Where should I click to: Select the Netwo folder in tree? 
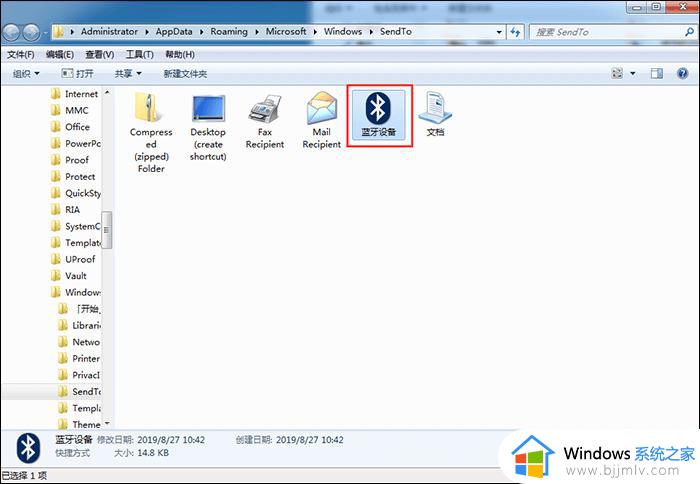point(79,342)
